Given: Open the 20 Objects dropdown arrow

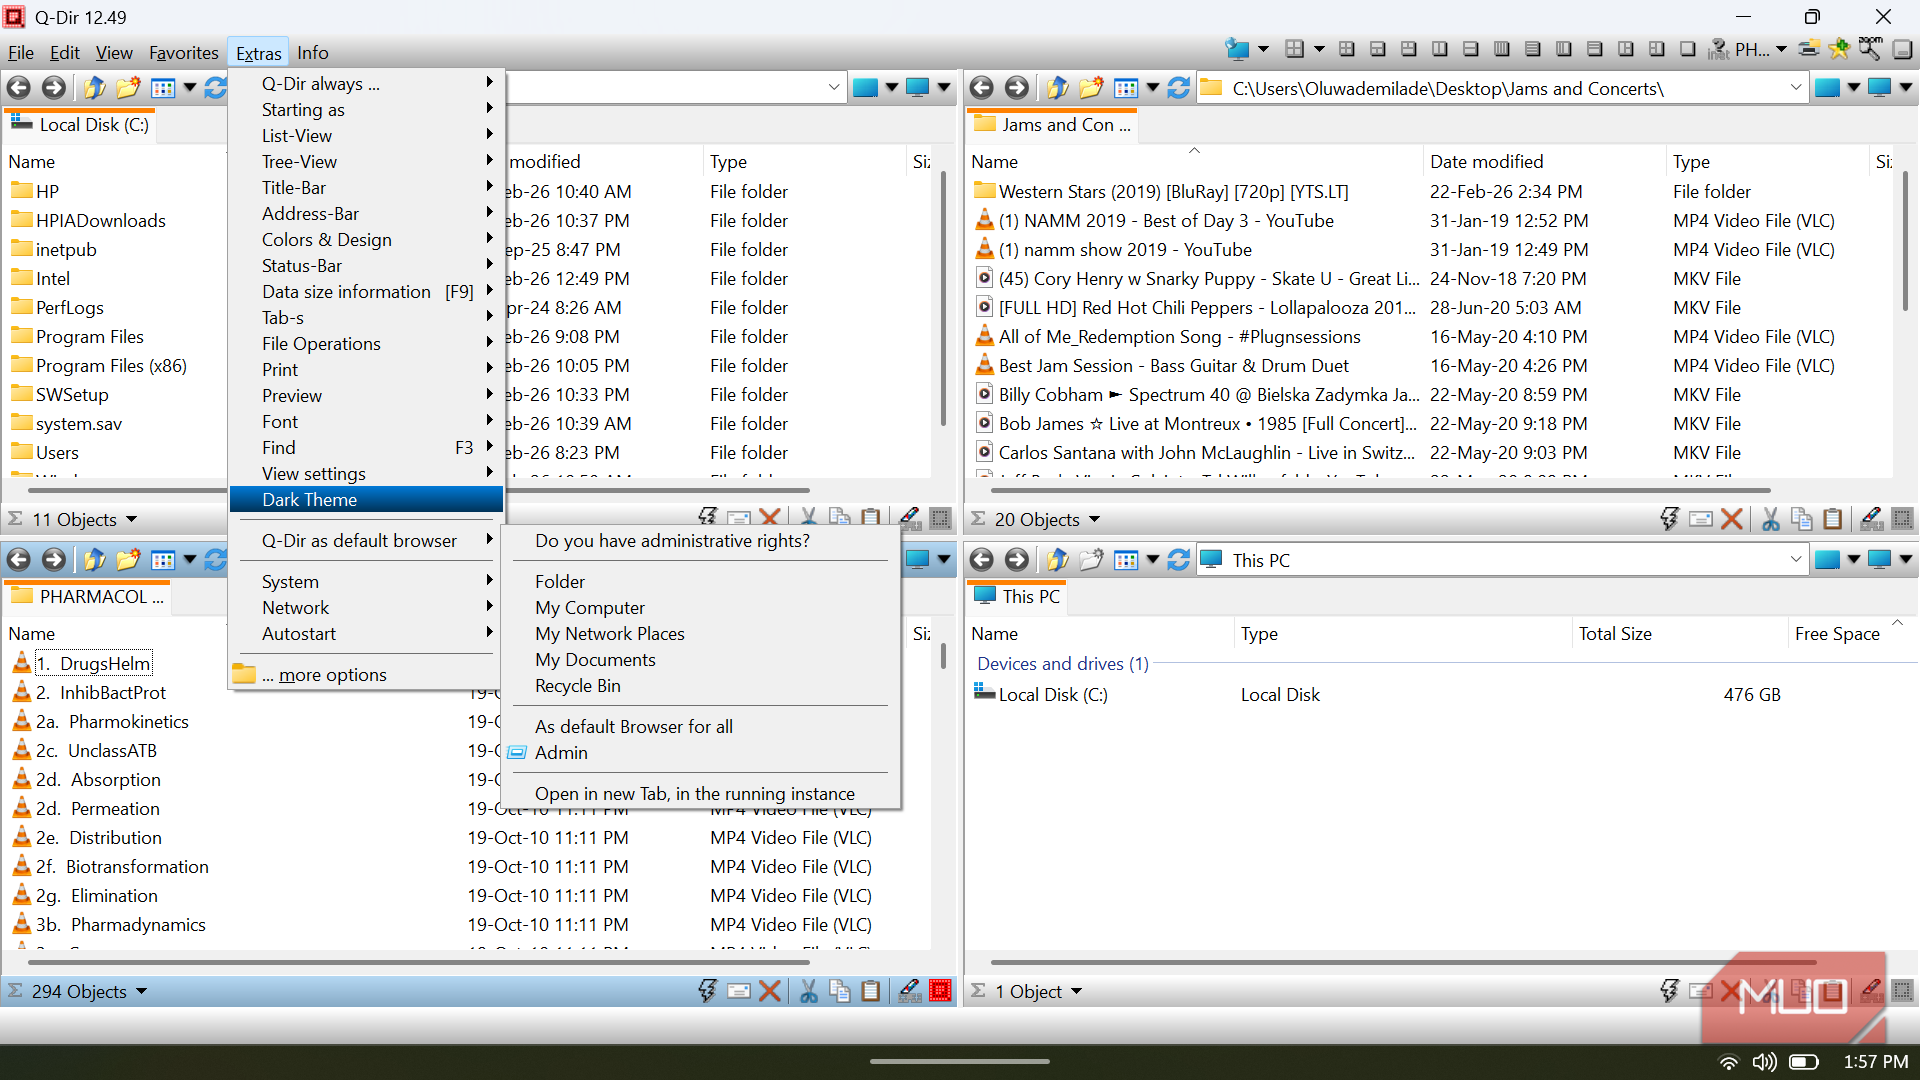Looking at the screenshot, I should [x=1094, y=519].
